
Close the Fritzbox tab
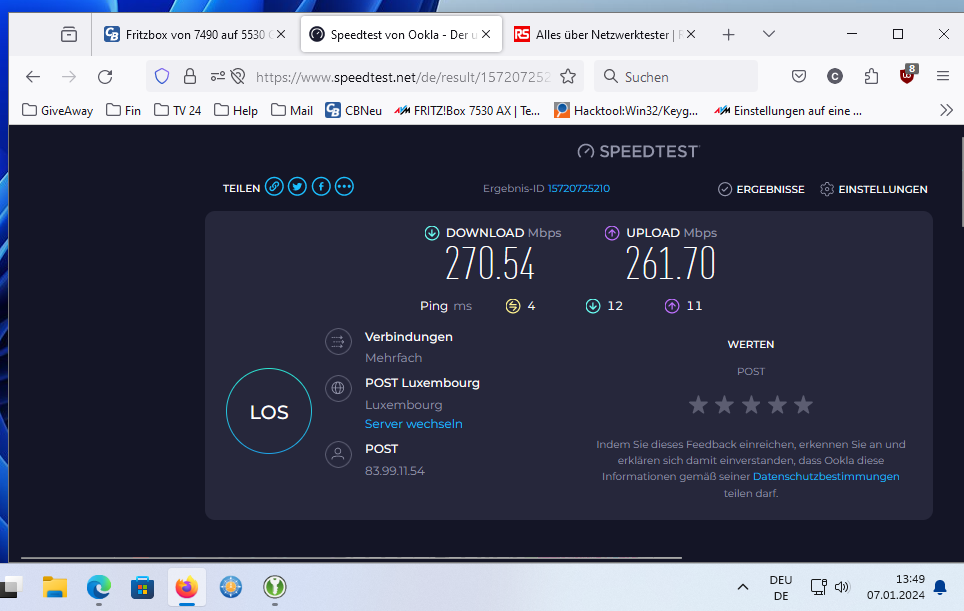pyautogui.click(x=281, y=34)
